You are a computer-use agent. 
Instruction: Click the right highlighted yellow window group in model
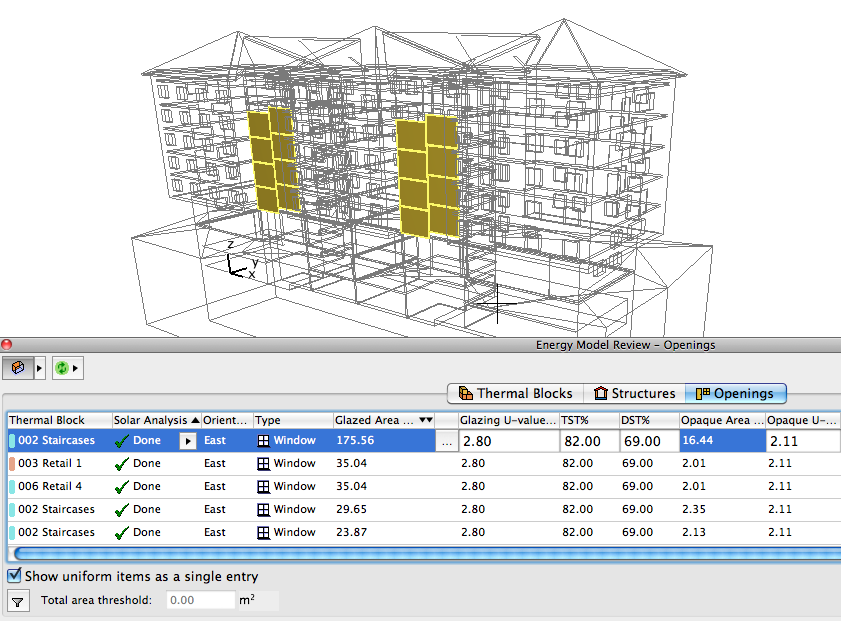click(428, 176)
